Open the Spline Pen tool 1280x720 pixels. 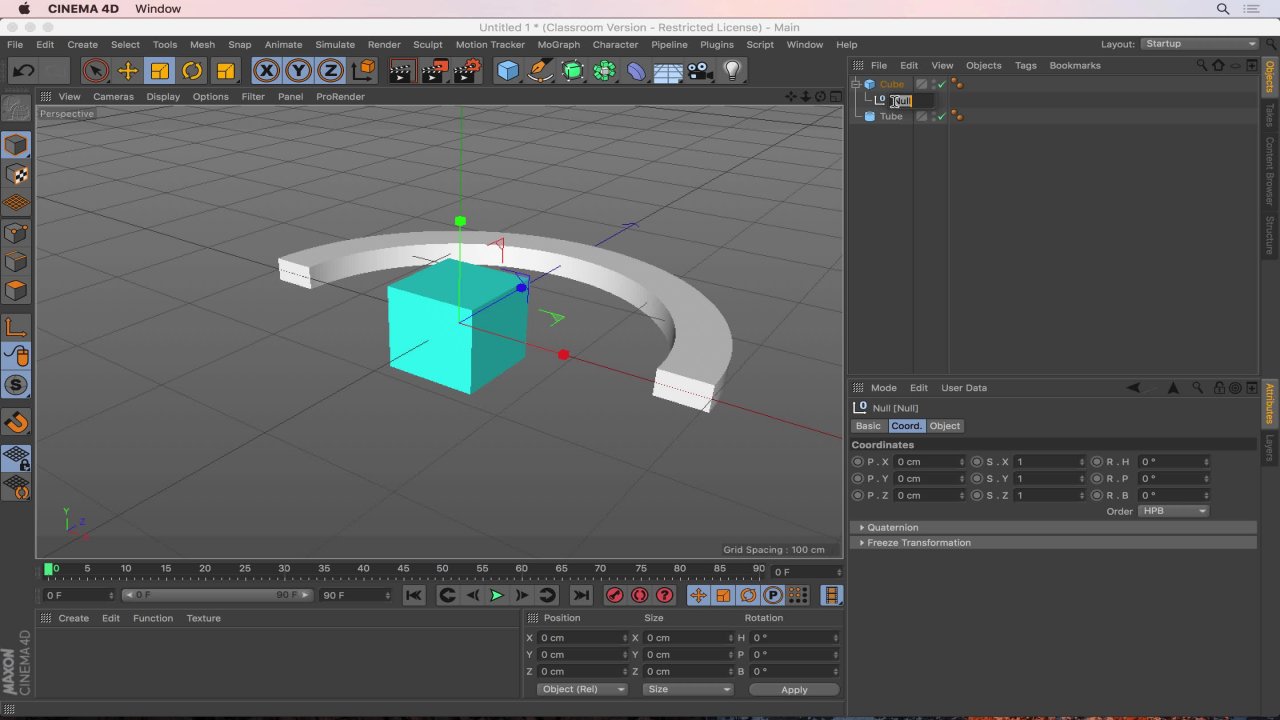(540, 70)
